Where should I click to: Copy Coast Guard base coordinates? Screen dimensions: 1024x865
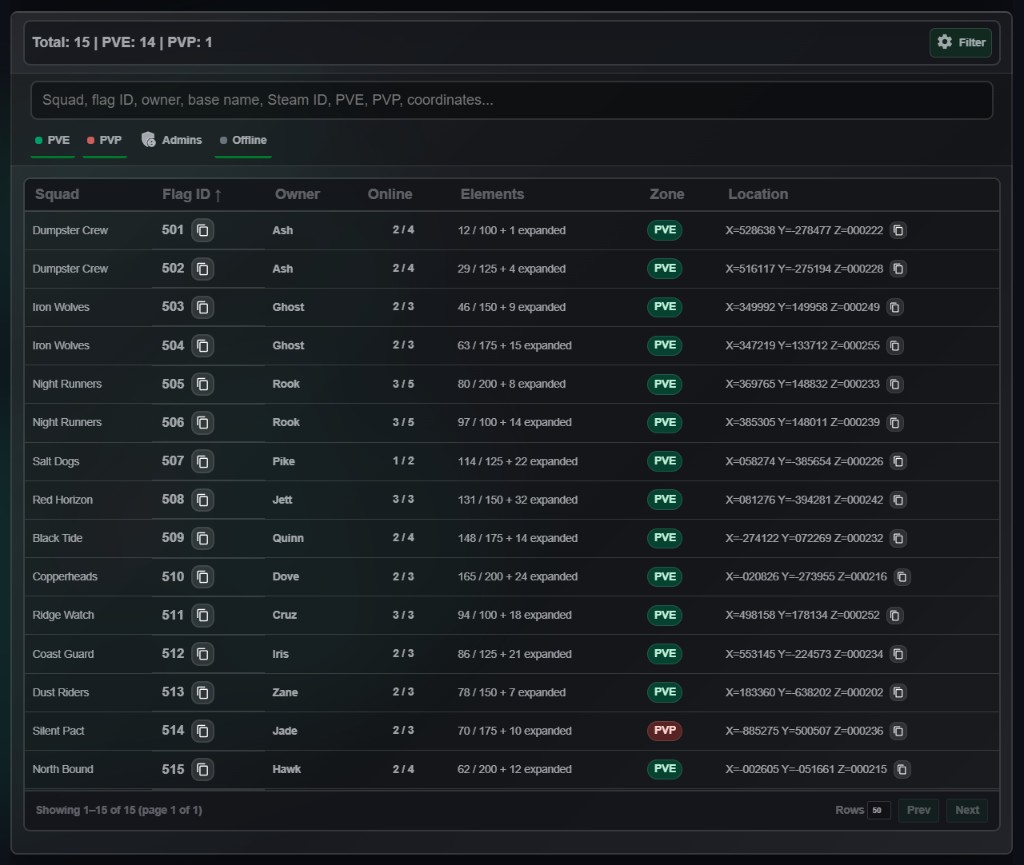pos(899,653)
